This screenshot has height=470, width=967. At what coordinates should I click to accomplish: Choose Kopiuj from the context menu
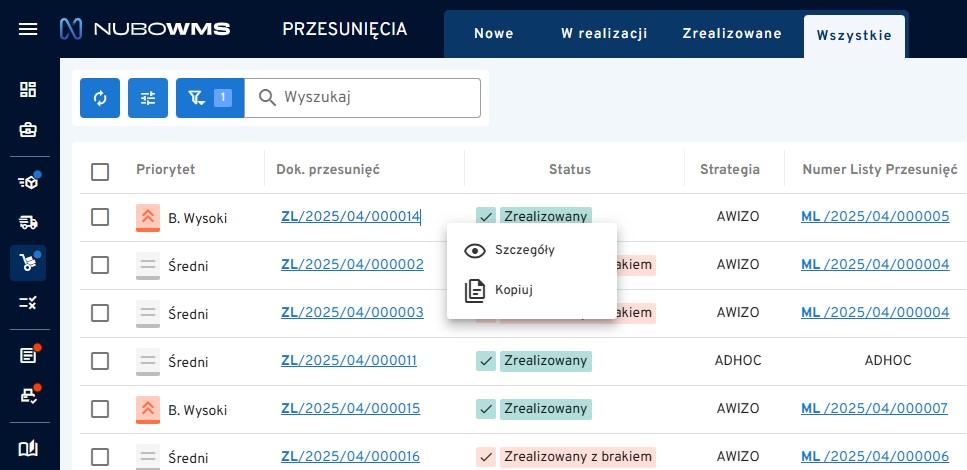pos(514,291)
